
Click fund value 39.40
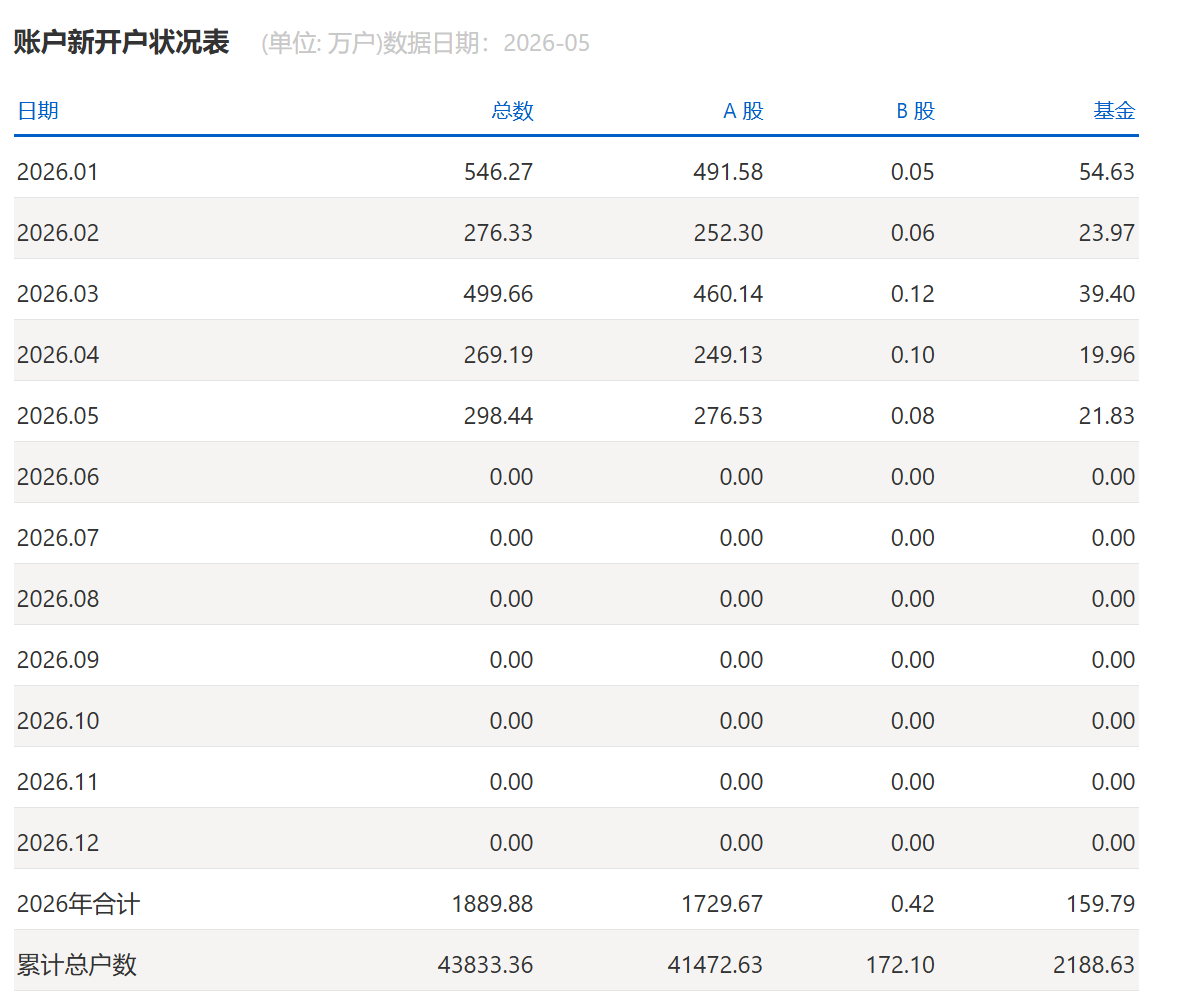(x=1106, y=294)
